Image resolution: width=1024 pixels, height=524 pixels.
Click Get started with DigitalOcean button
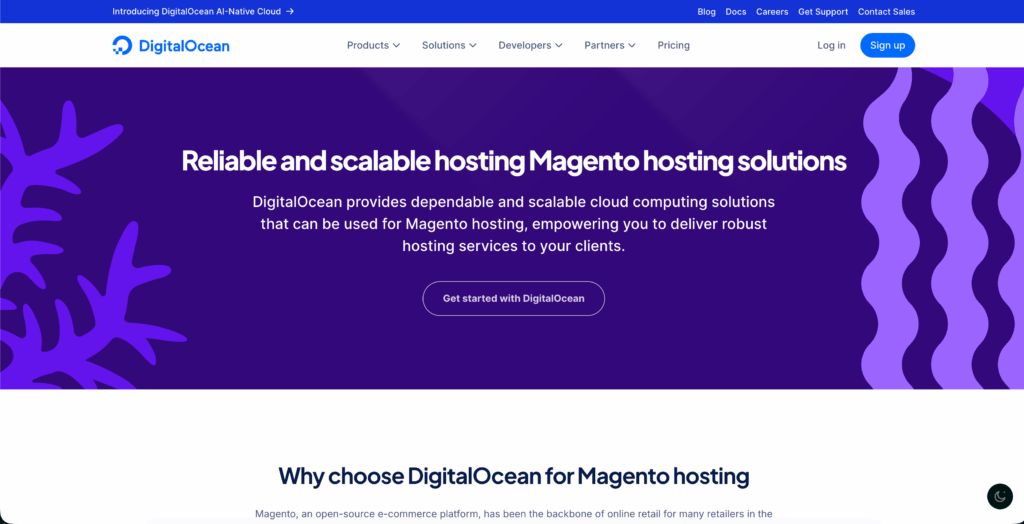pos(513,299)
